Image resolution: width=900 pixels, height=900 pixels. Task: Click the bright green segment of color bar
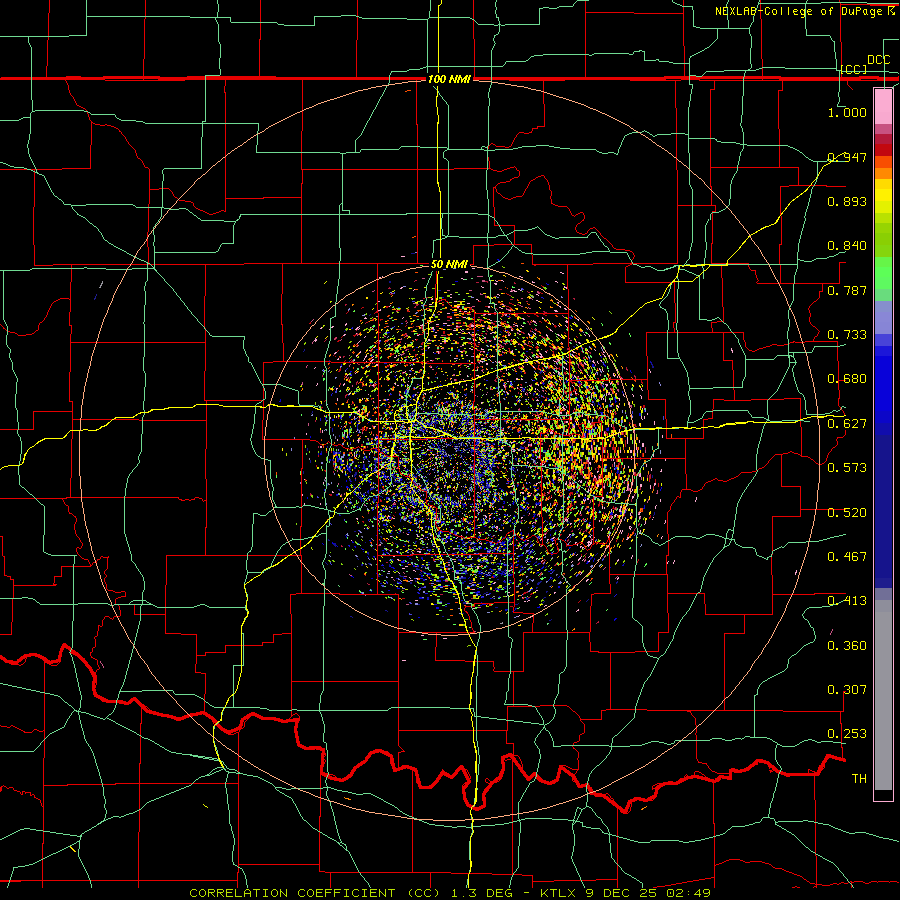click(x=883, y=273)
